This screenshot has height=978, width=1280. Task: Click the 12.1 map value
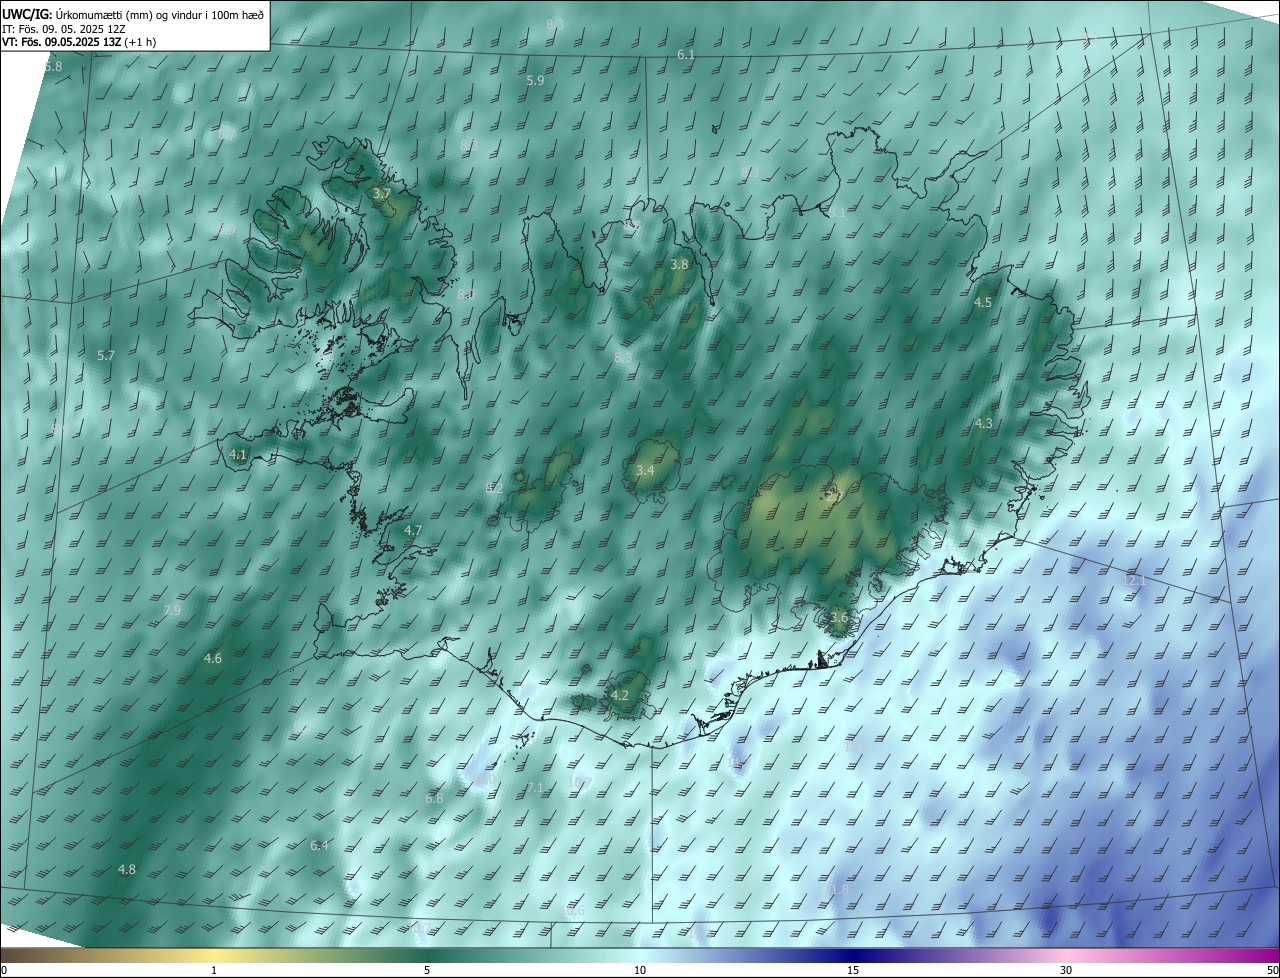click(x=1134, y=580)
